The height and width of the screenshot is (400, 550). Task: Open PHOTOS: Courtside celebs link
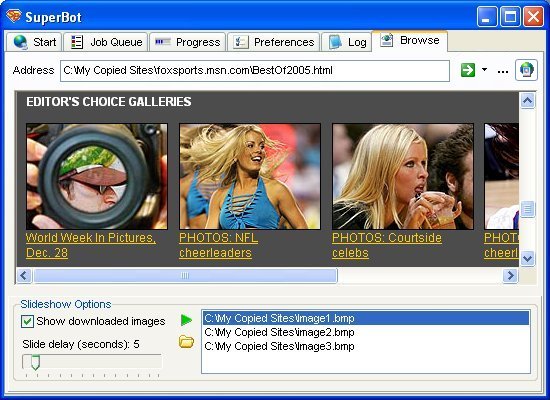click(387, 245)
